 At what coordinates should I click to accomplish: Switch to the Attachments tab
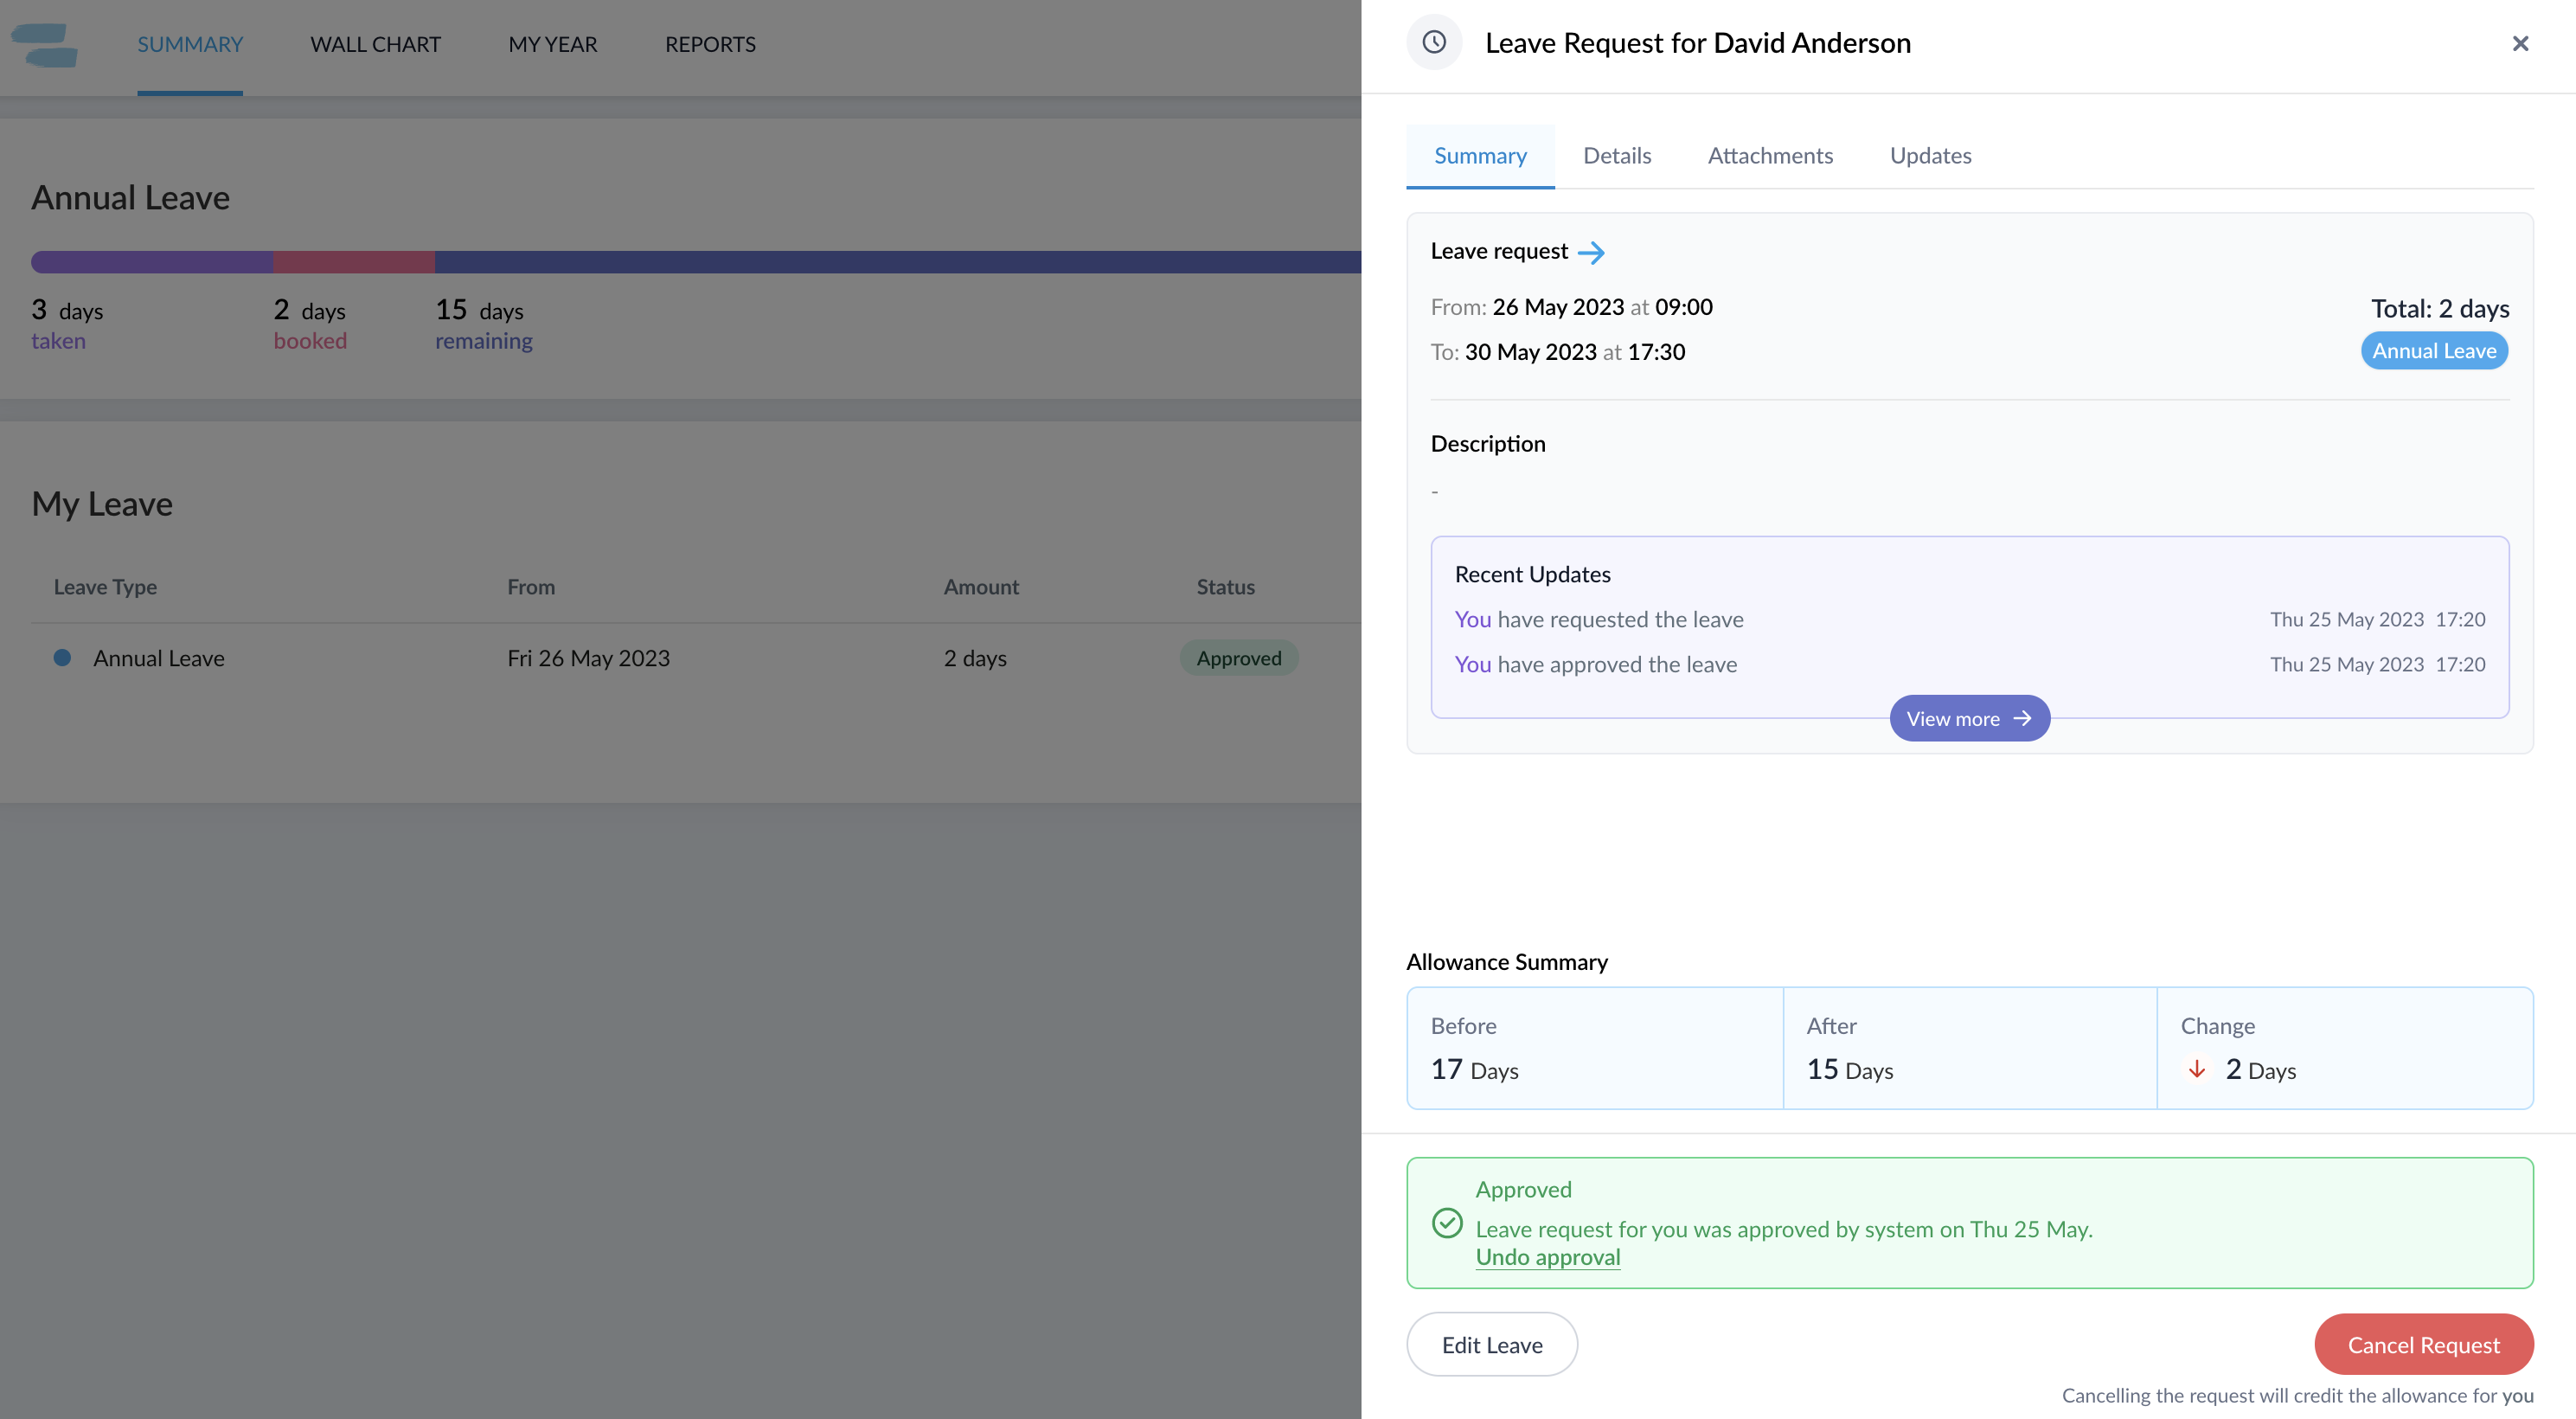(1770, 156)
